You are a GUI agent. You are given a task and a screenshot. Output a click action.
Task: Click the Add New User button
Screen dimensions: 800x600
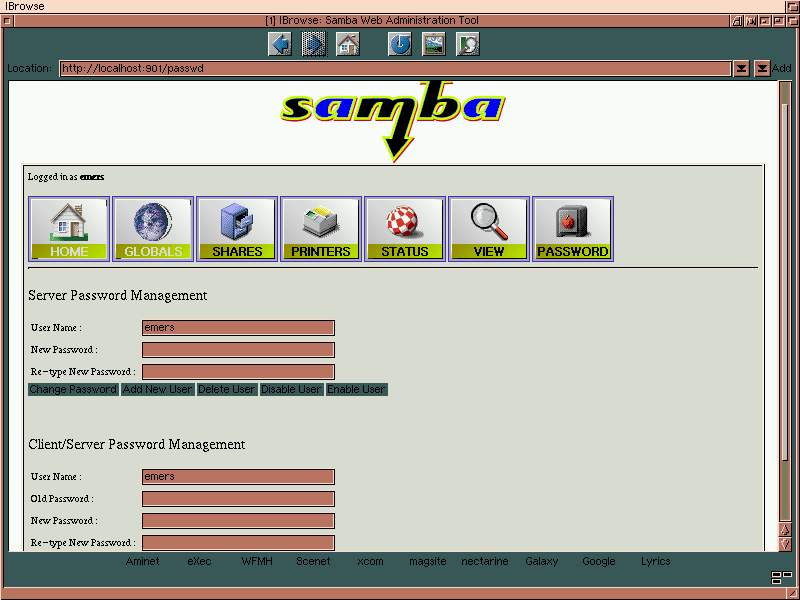pos(158,389)
